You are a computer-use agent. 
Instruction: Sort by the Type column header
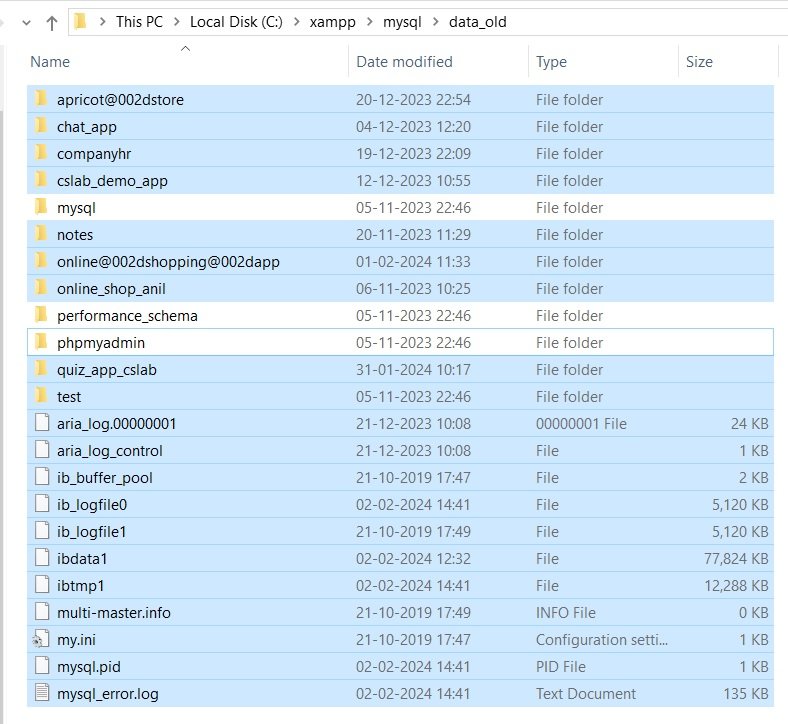click(551, 62)
